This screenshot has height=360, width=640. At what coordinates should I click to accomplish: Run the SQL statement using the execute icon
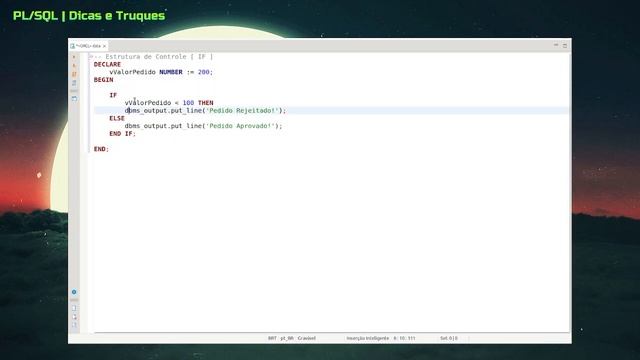(x=74, y=57)
